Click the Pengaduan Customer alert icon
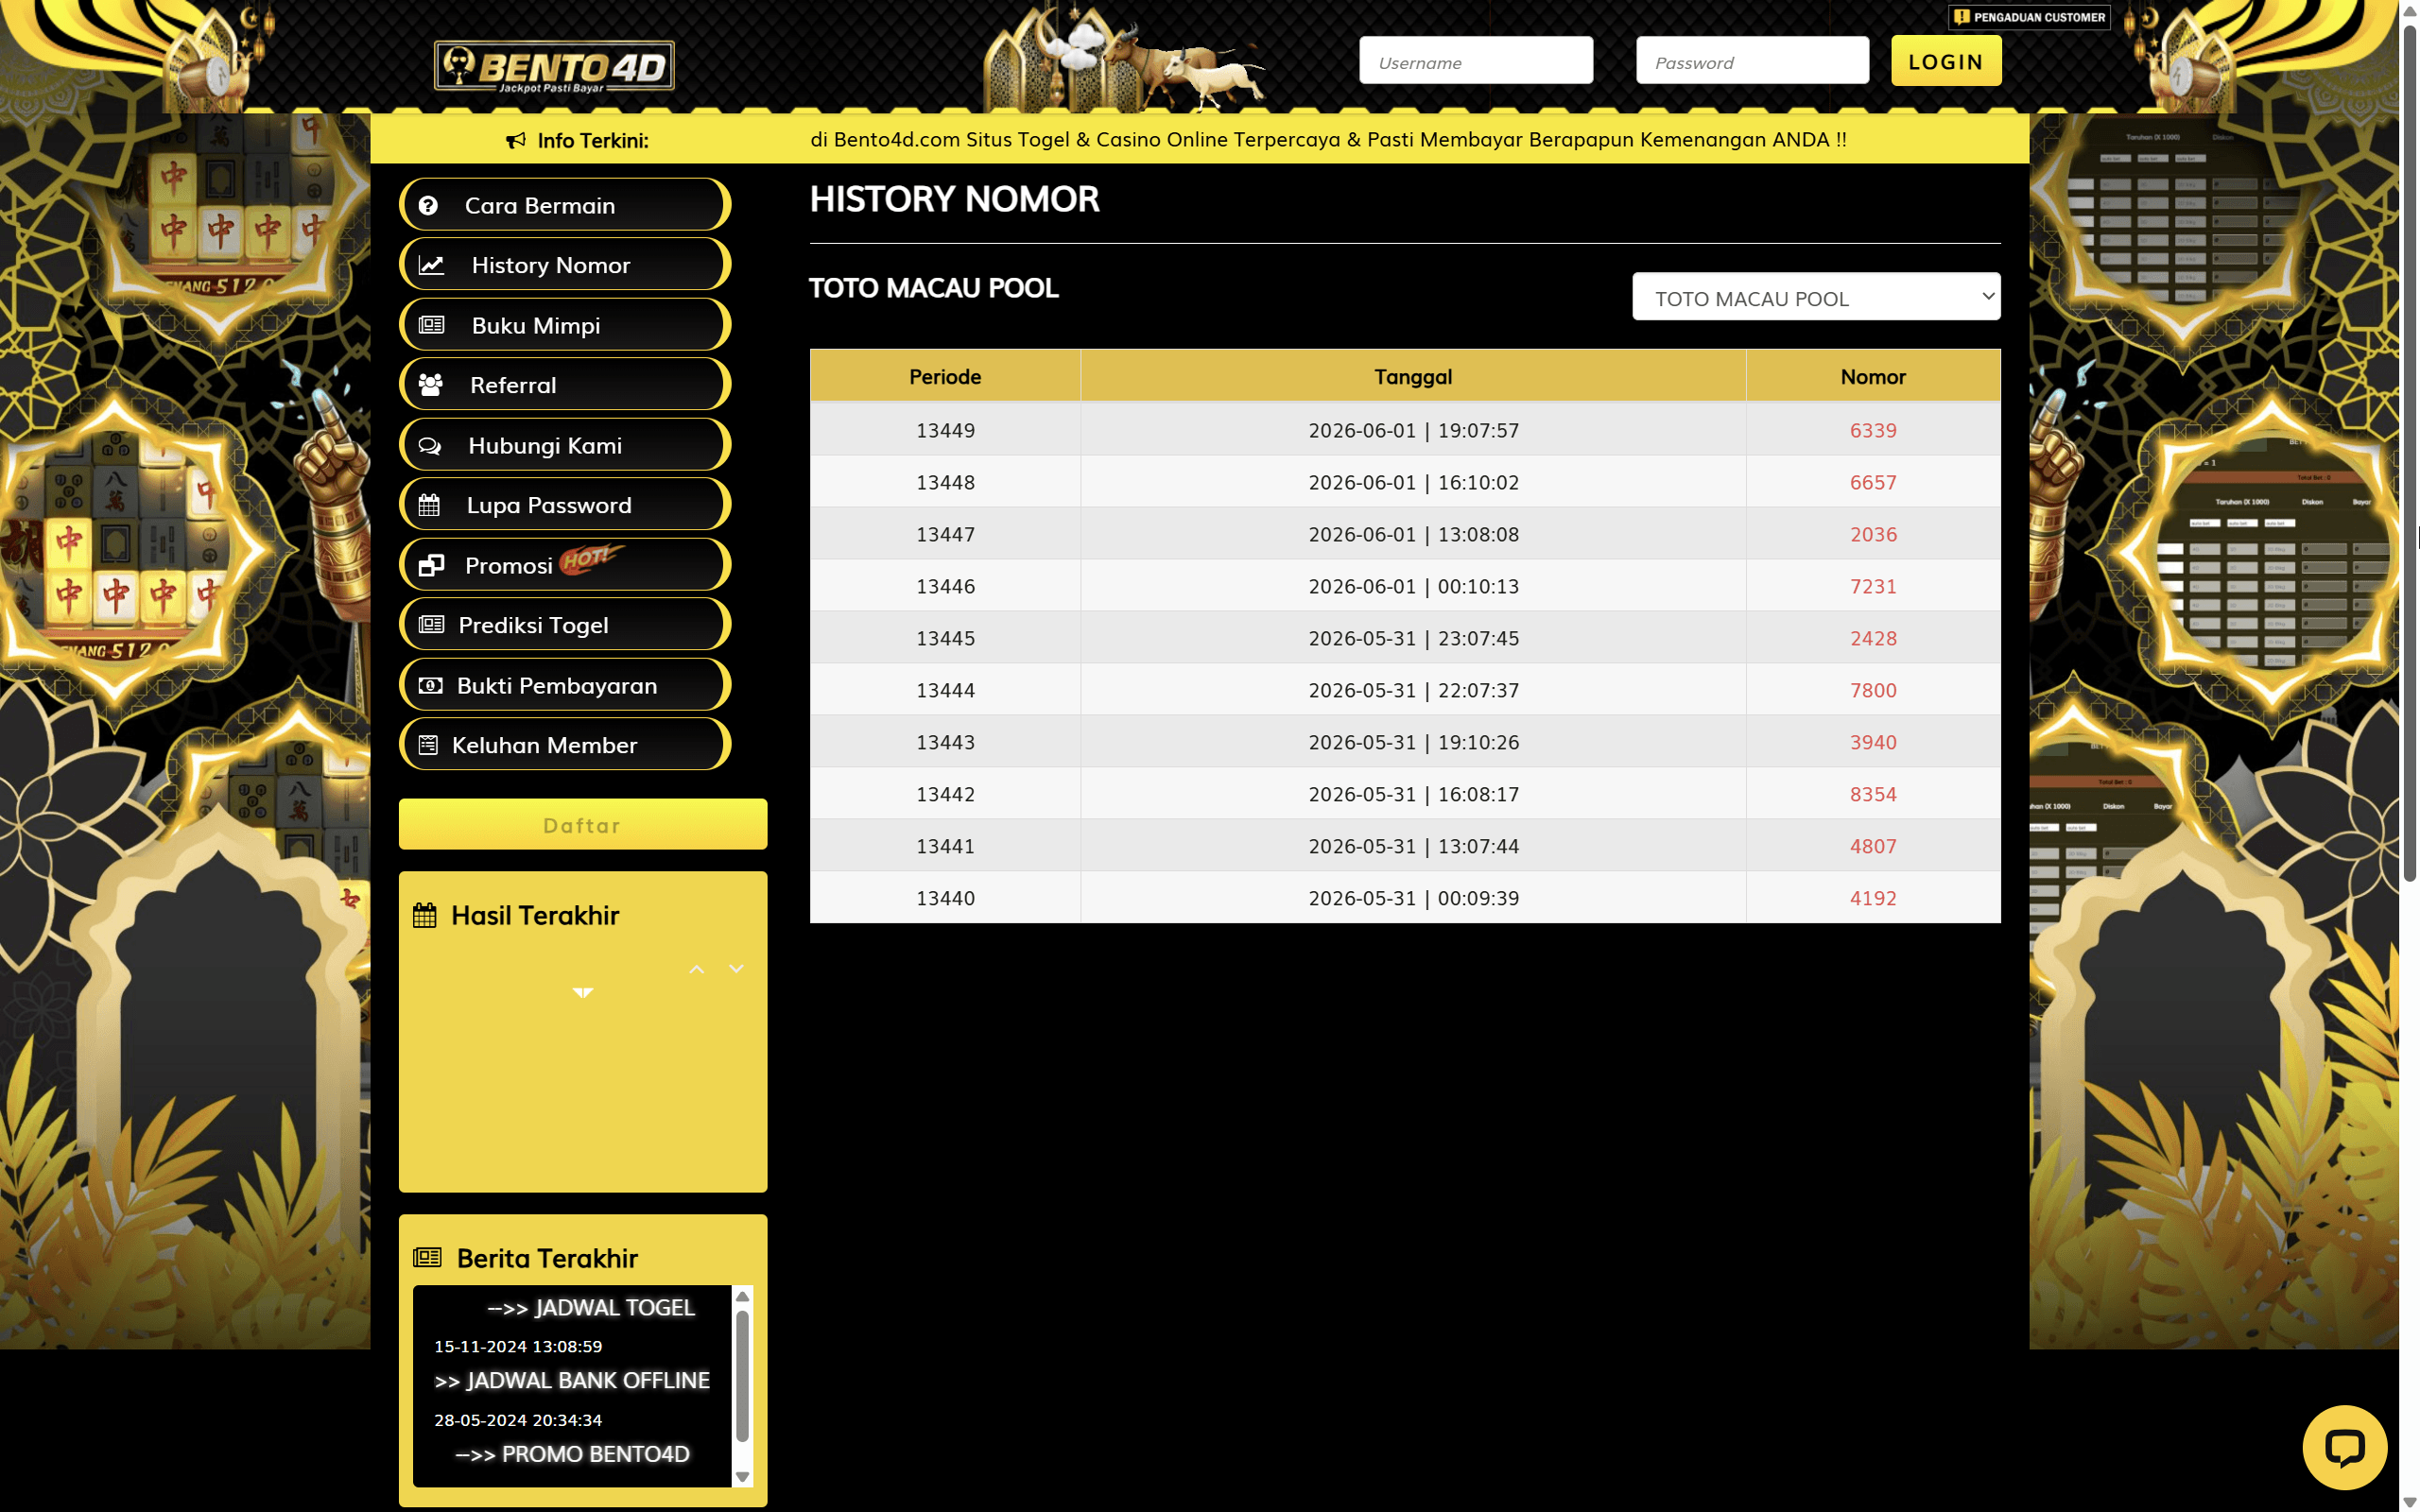 [x=1961, y=17]
